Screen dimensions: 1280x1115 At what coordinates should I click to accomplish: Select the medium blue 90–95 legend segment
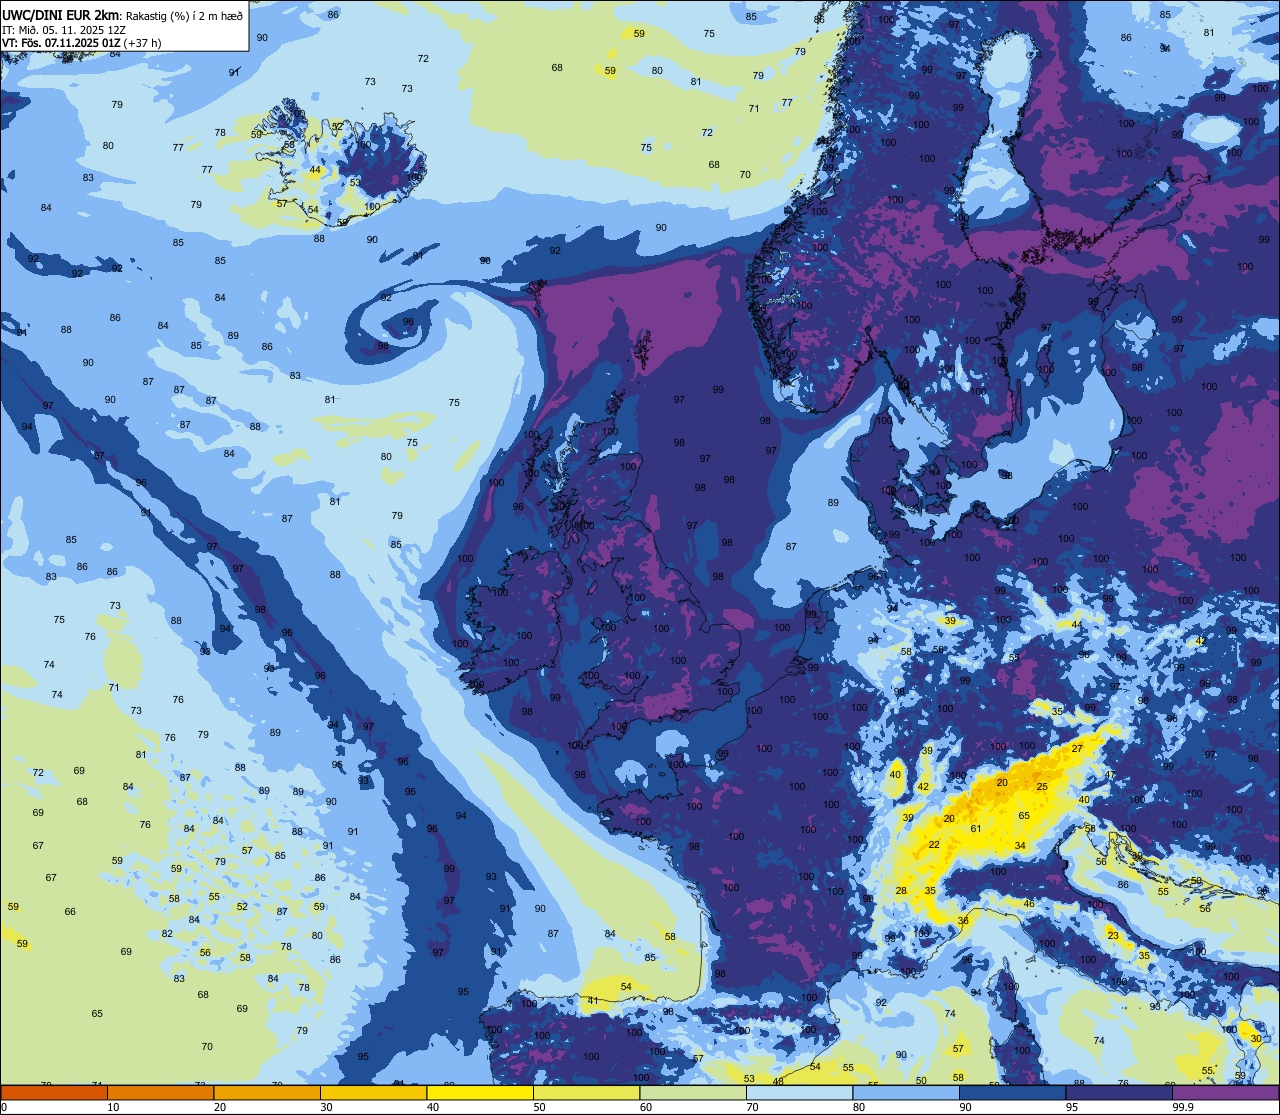(x=1012, y=1092)
